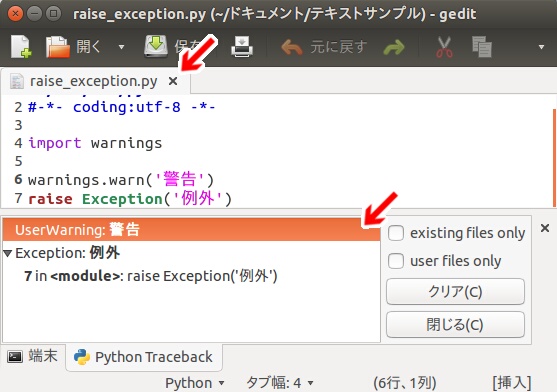The image size is (557, 392).
Task: Open the タブ幅: 4 tab width dropdown
Action: [x=280, y=383]
